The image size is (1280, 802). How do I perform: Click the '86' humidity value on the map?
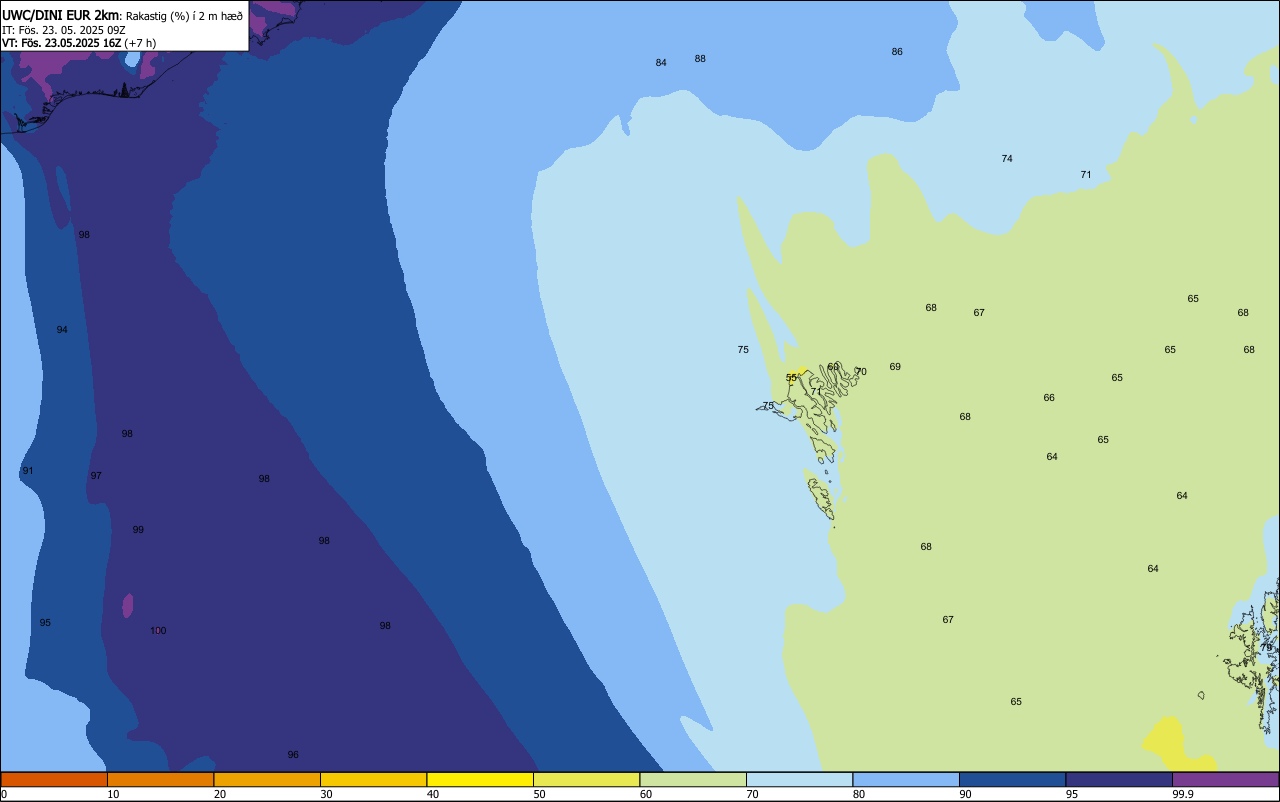point(897,52)
